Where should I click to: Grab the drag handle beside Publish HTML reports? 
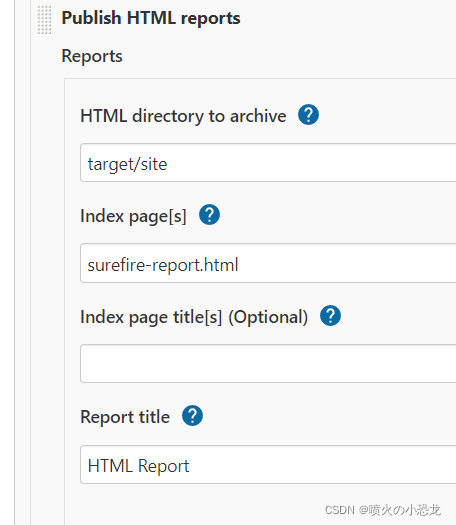[x=44, y=20]
